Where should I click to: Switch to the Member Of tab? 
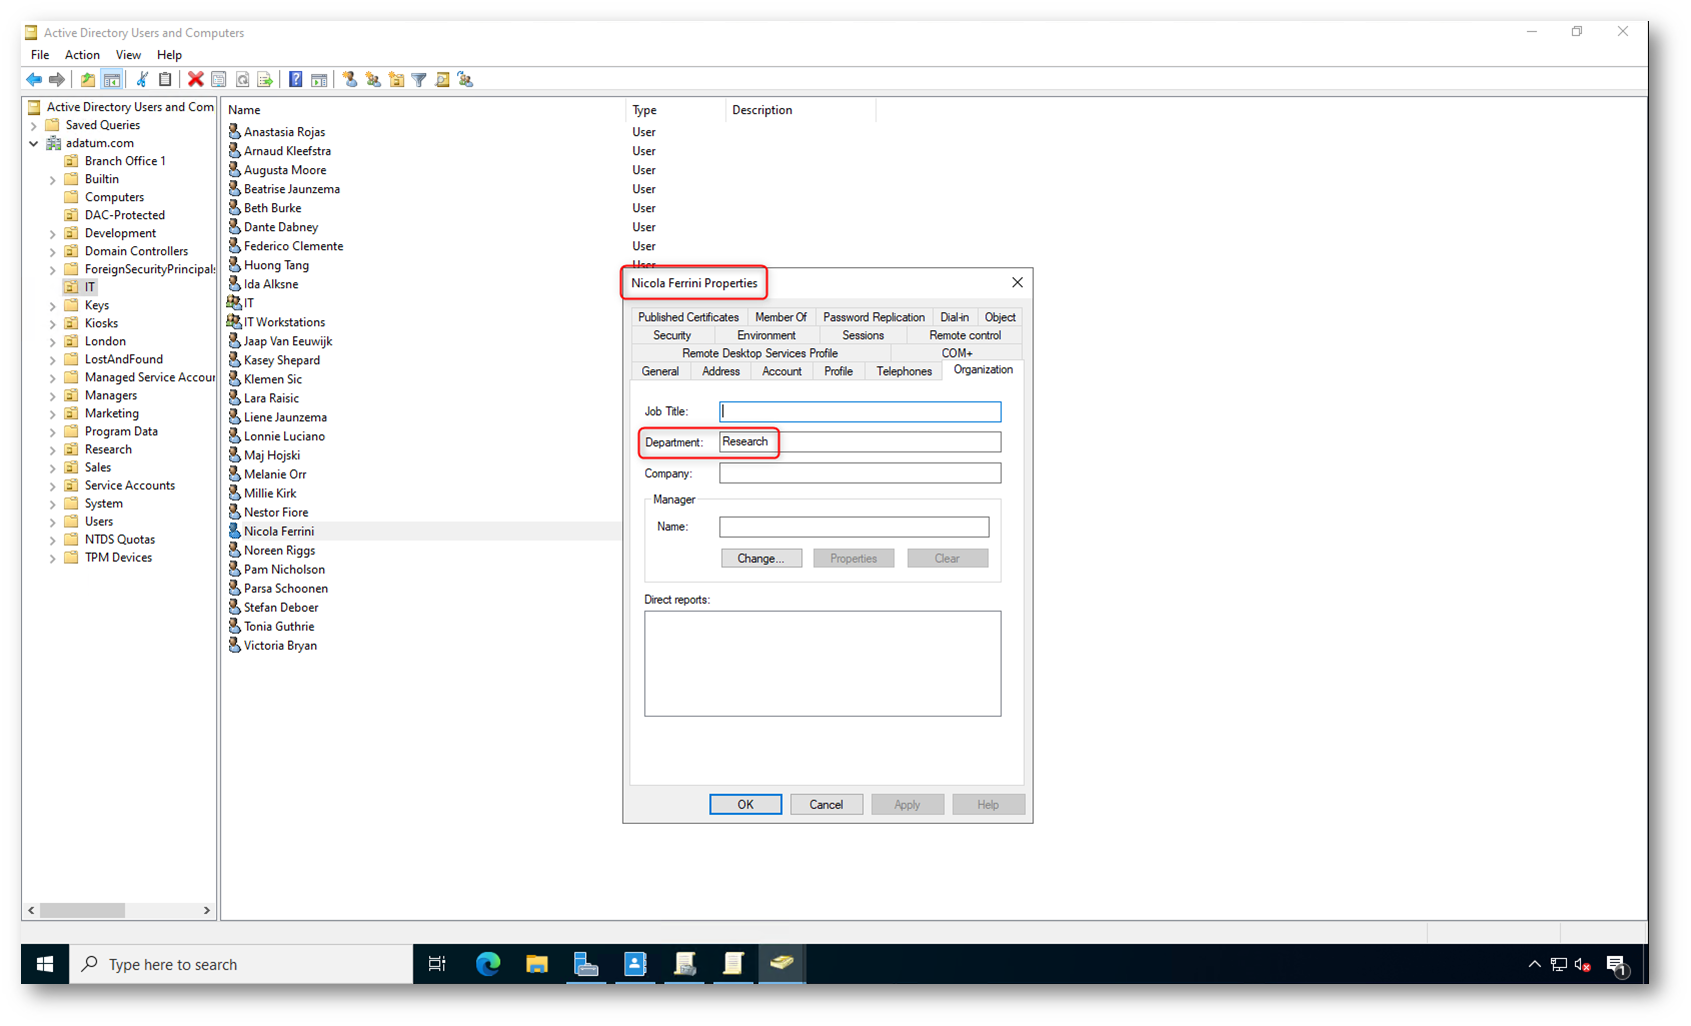(x=780, y=317)
